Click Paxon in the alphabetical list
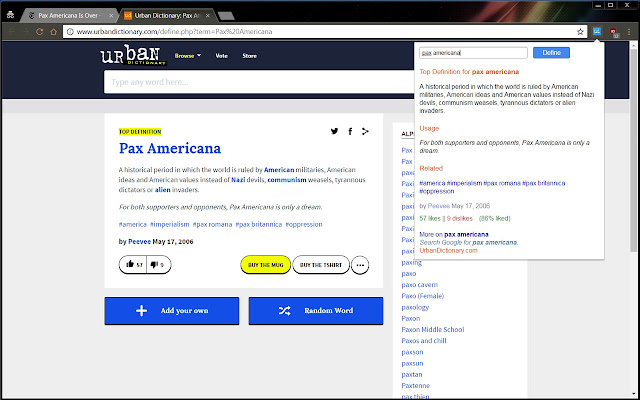Screen dimensions: 640x400 click(411, 318)
